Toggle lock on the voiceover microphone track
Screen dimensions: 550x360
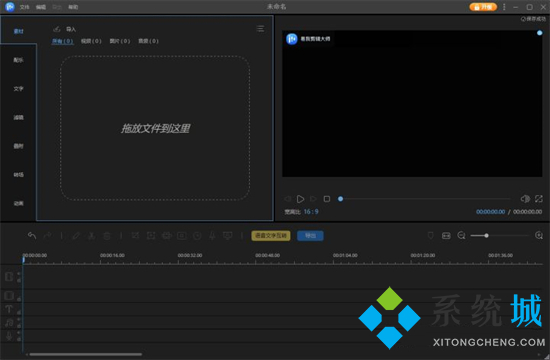point(19,339)
